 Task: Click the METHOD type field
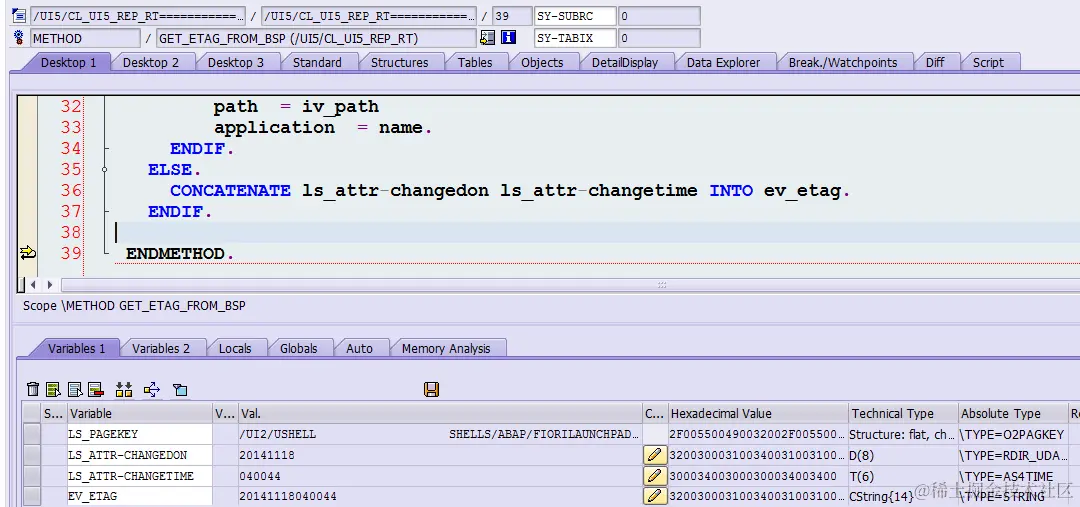pos(85,38)
